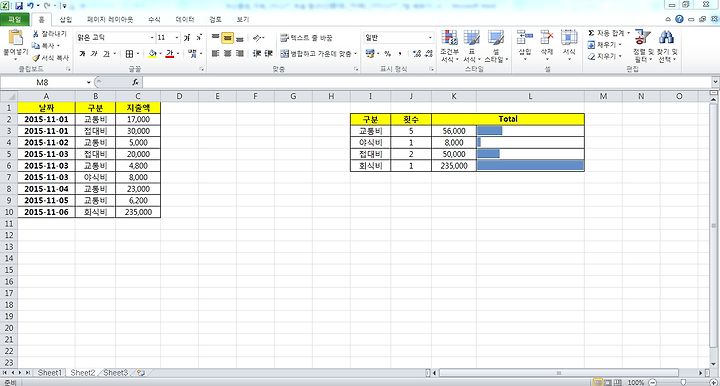The height and width of the screenshot is (386, 720).
Task: Click the increase decimal icon
Action: [x=417, y=54]
